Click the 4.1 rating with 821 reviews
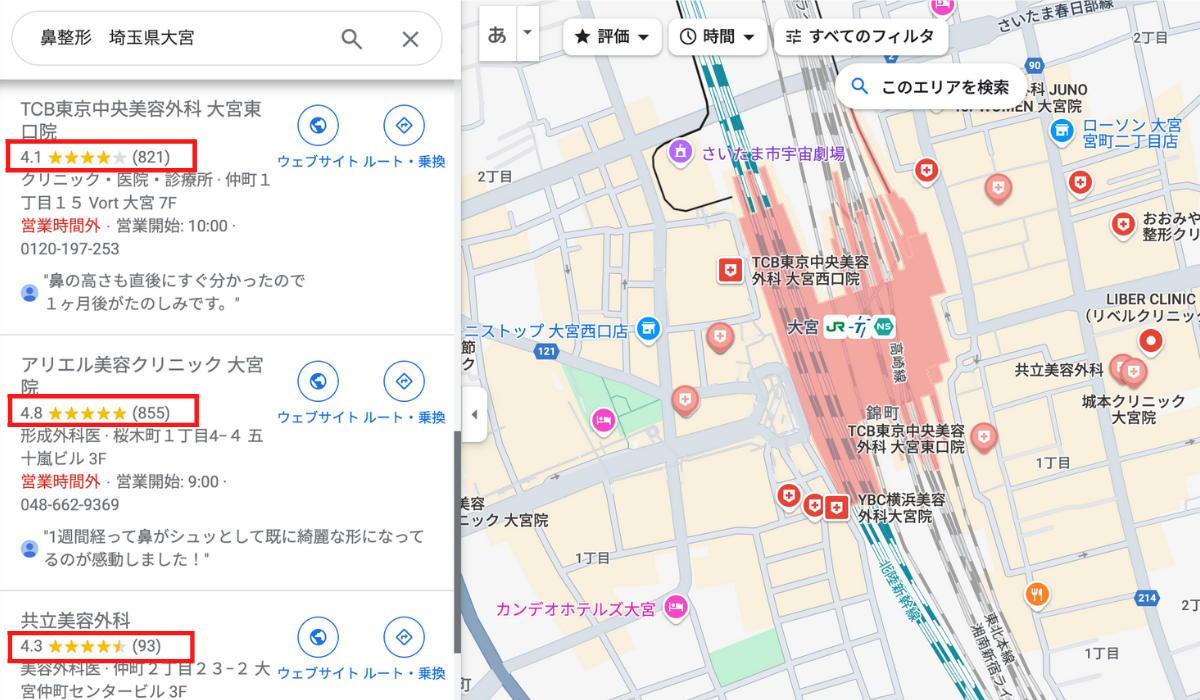 point(95,157)
